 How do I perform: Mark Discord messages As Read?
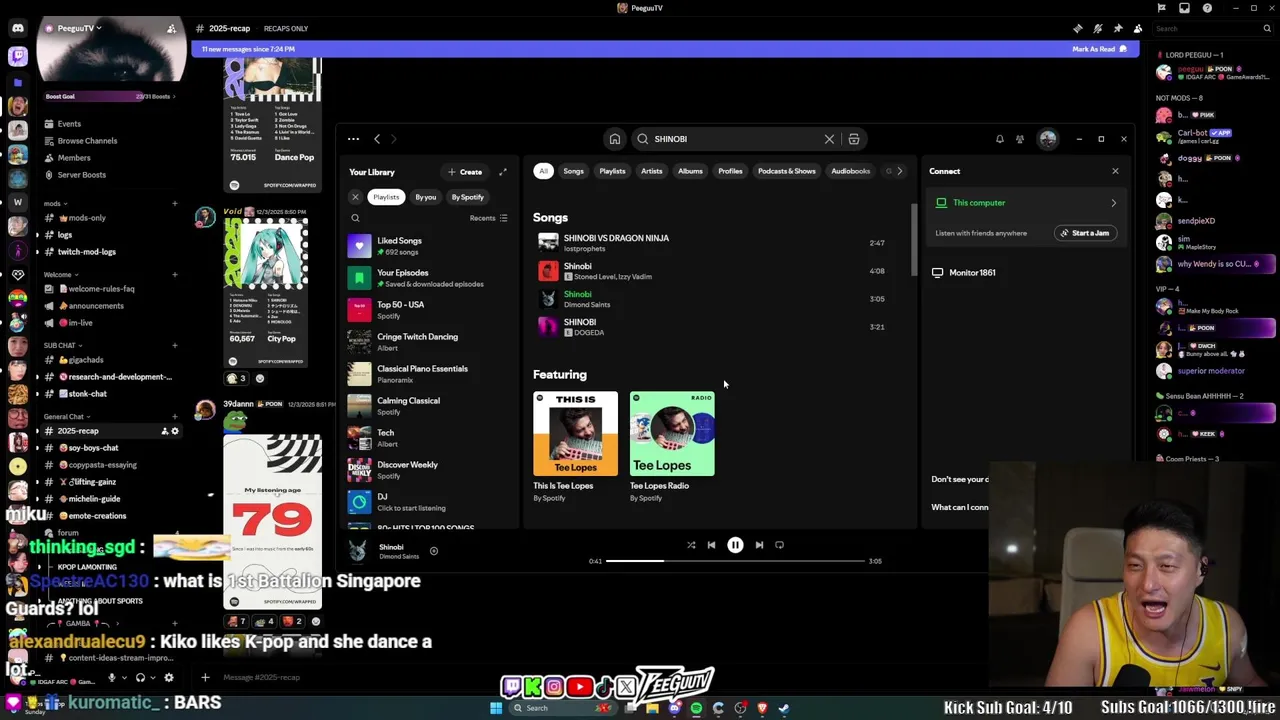(x=1099, y=49)
